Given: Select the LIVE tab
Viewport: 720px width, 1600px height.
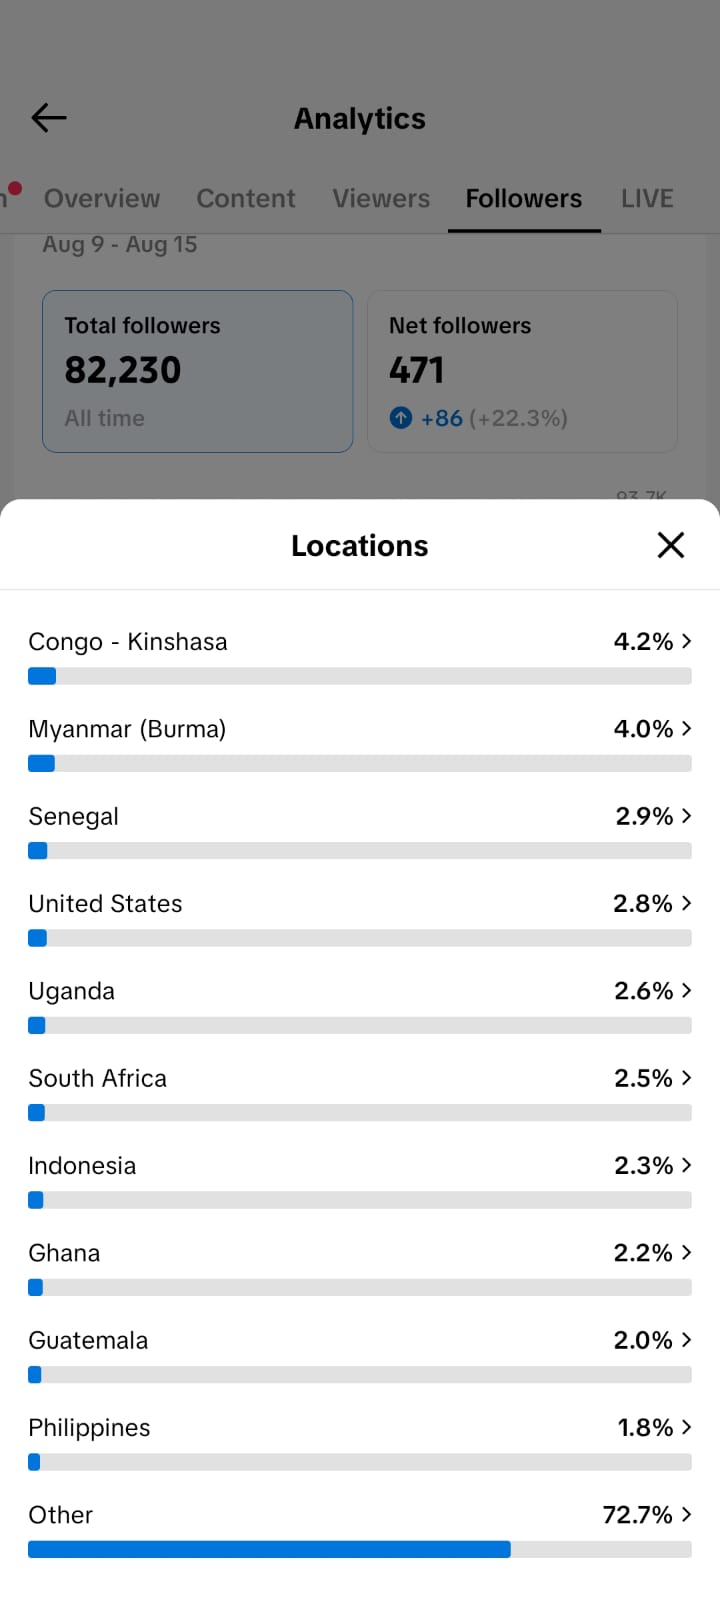Looking at the screenshot, I should (647, 198).
